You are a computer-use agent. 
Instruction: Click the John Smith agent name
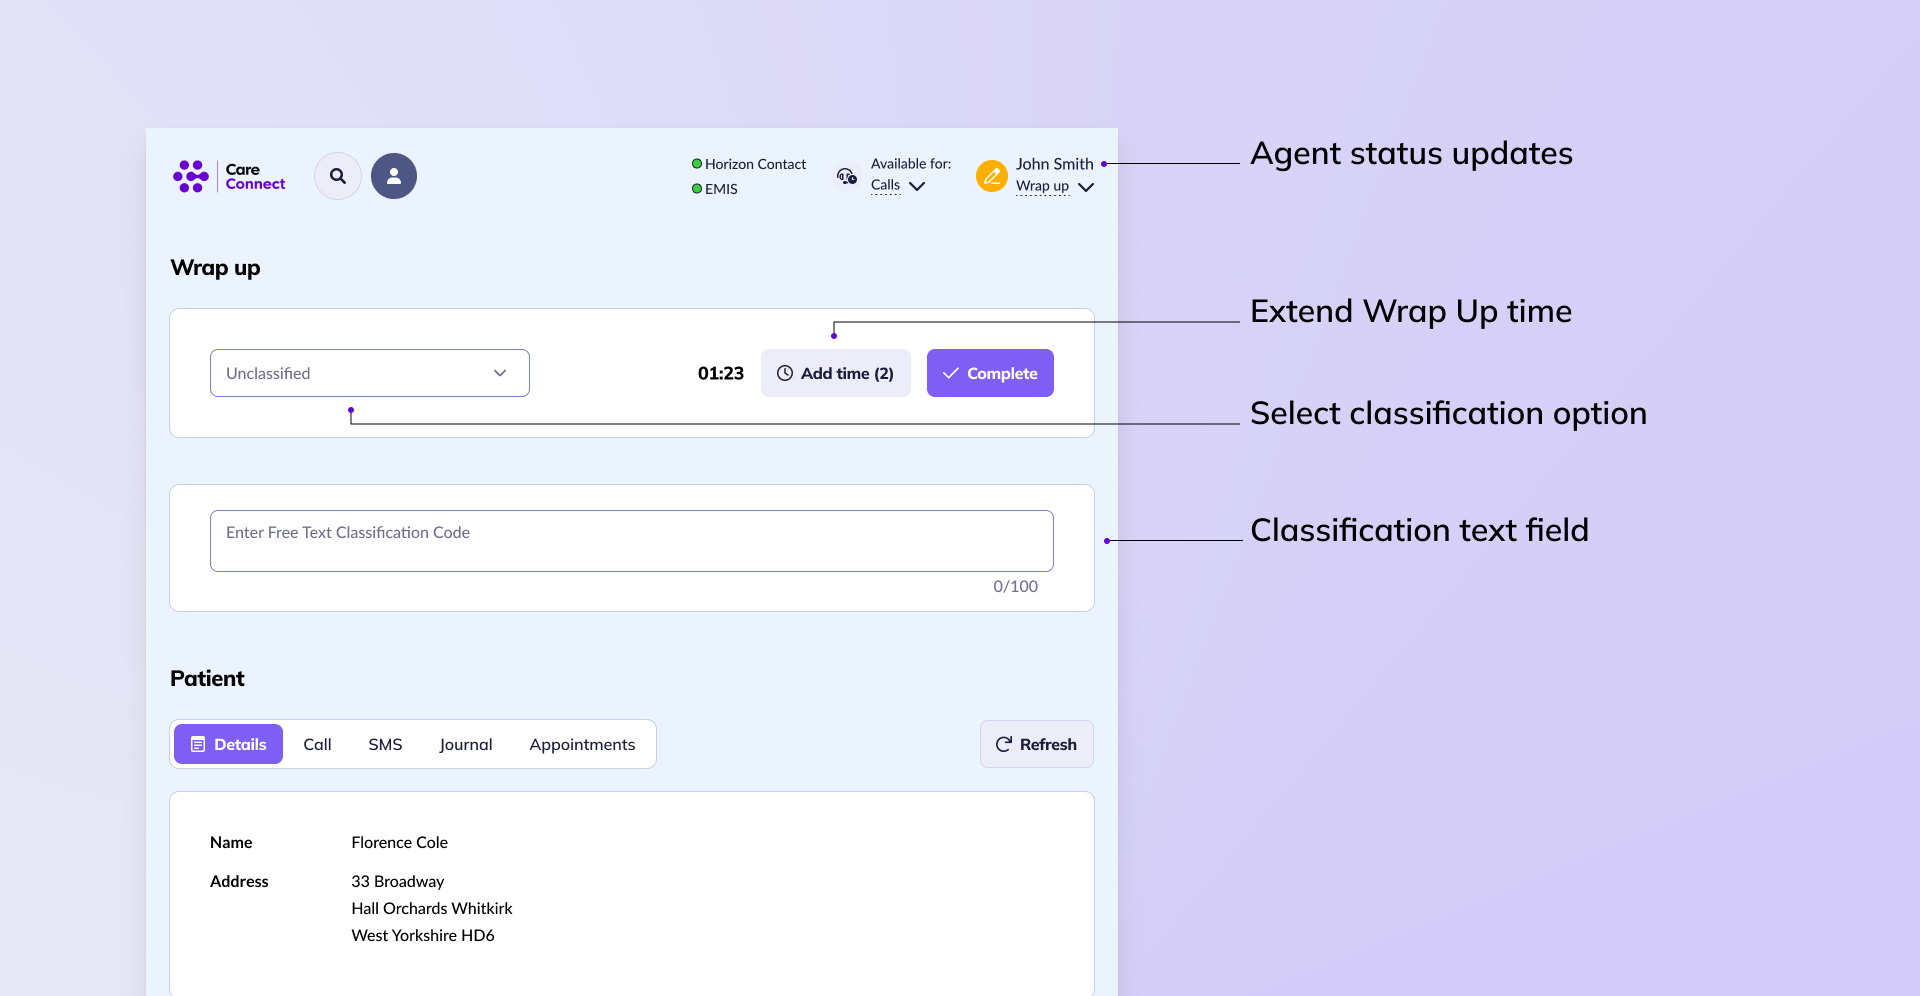pos(1055,164)
